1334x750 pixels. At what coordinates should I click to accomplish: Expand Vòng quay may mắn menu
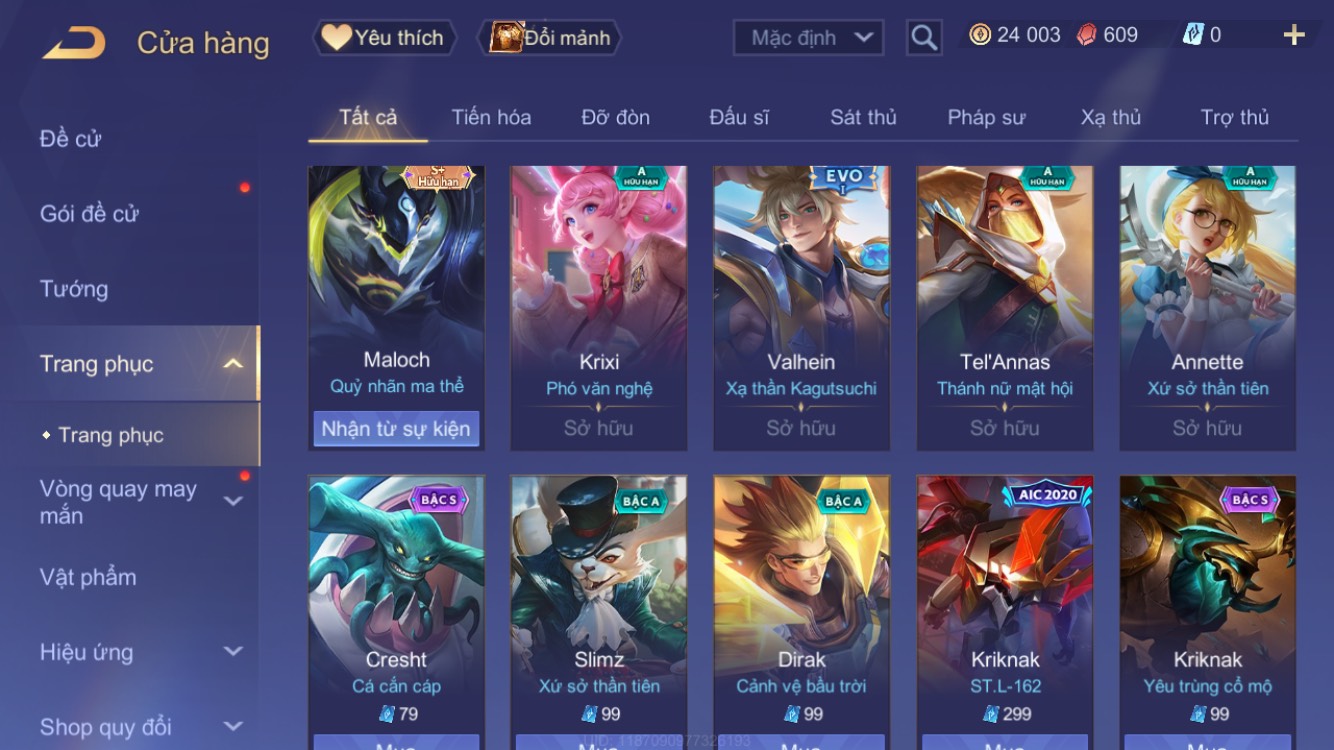[x=233, y=502]
